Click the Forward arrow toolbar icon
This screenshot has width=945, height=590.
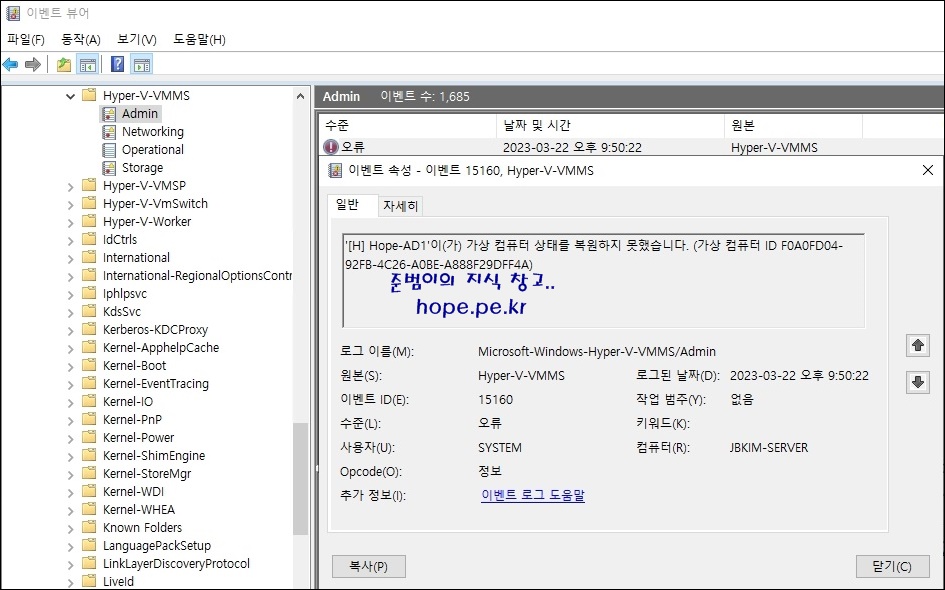click(33, 64)
